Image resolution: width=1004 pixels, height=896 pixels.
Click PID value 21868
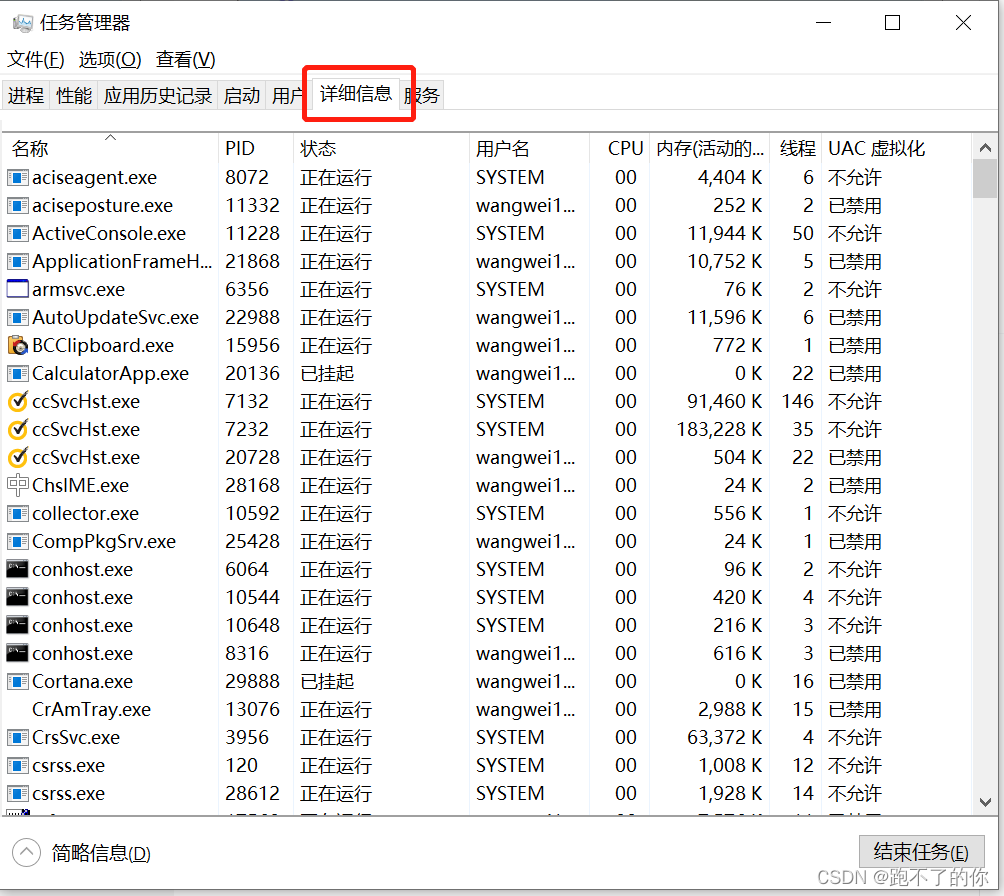252,261
